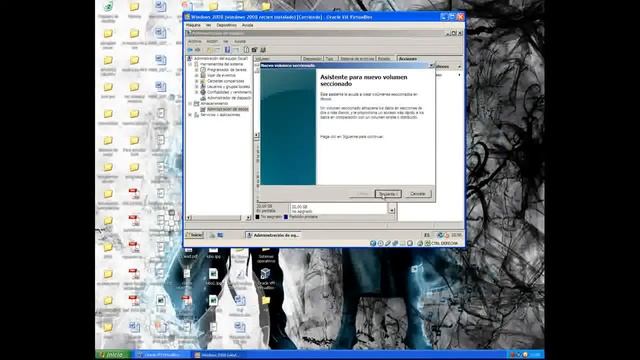Screen dimensions: 640x360
Task: Click the Tipo column header
Action: (x=330, y=59)
